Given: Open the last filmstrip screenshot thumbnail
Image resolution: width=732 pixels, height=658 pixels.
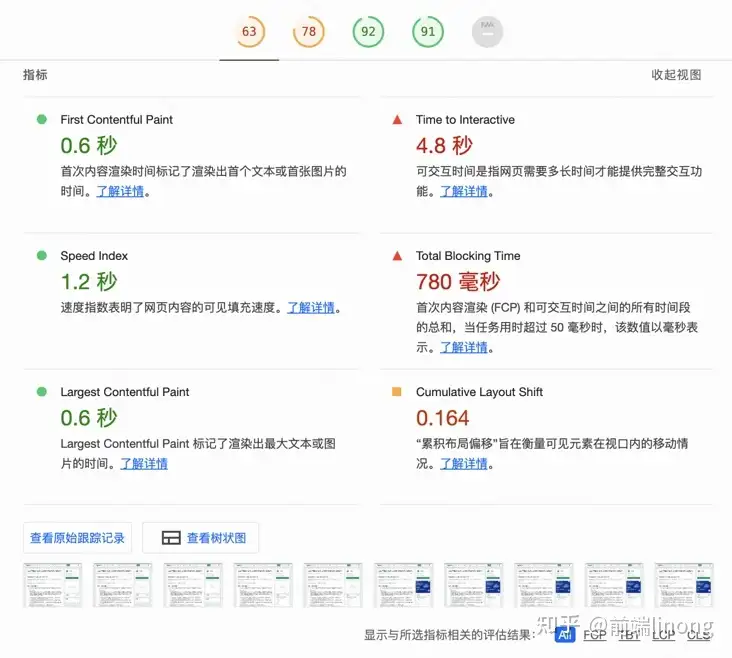Looking at the screenshot, I should tap(684, 586).
